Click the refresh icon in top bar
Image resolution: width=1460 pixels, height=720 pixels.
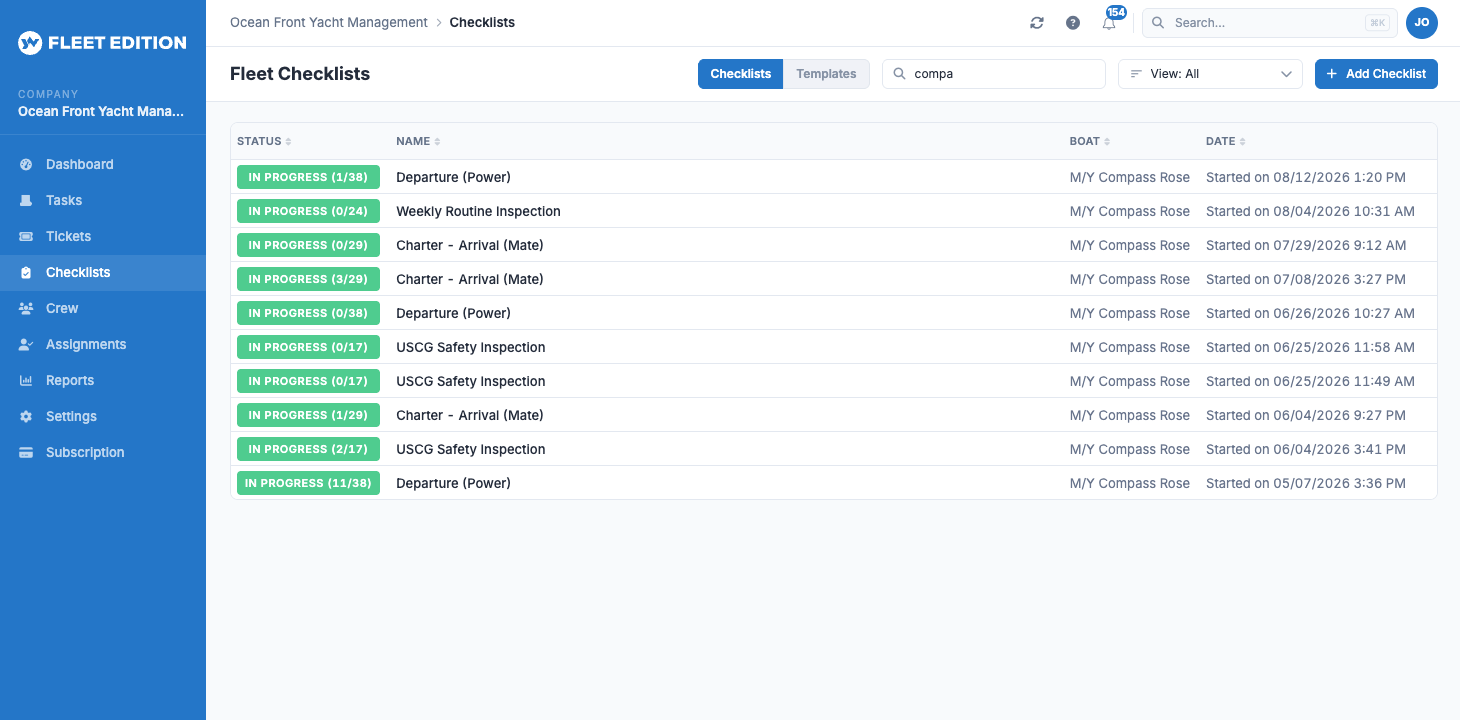(x=1037, y=23)
